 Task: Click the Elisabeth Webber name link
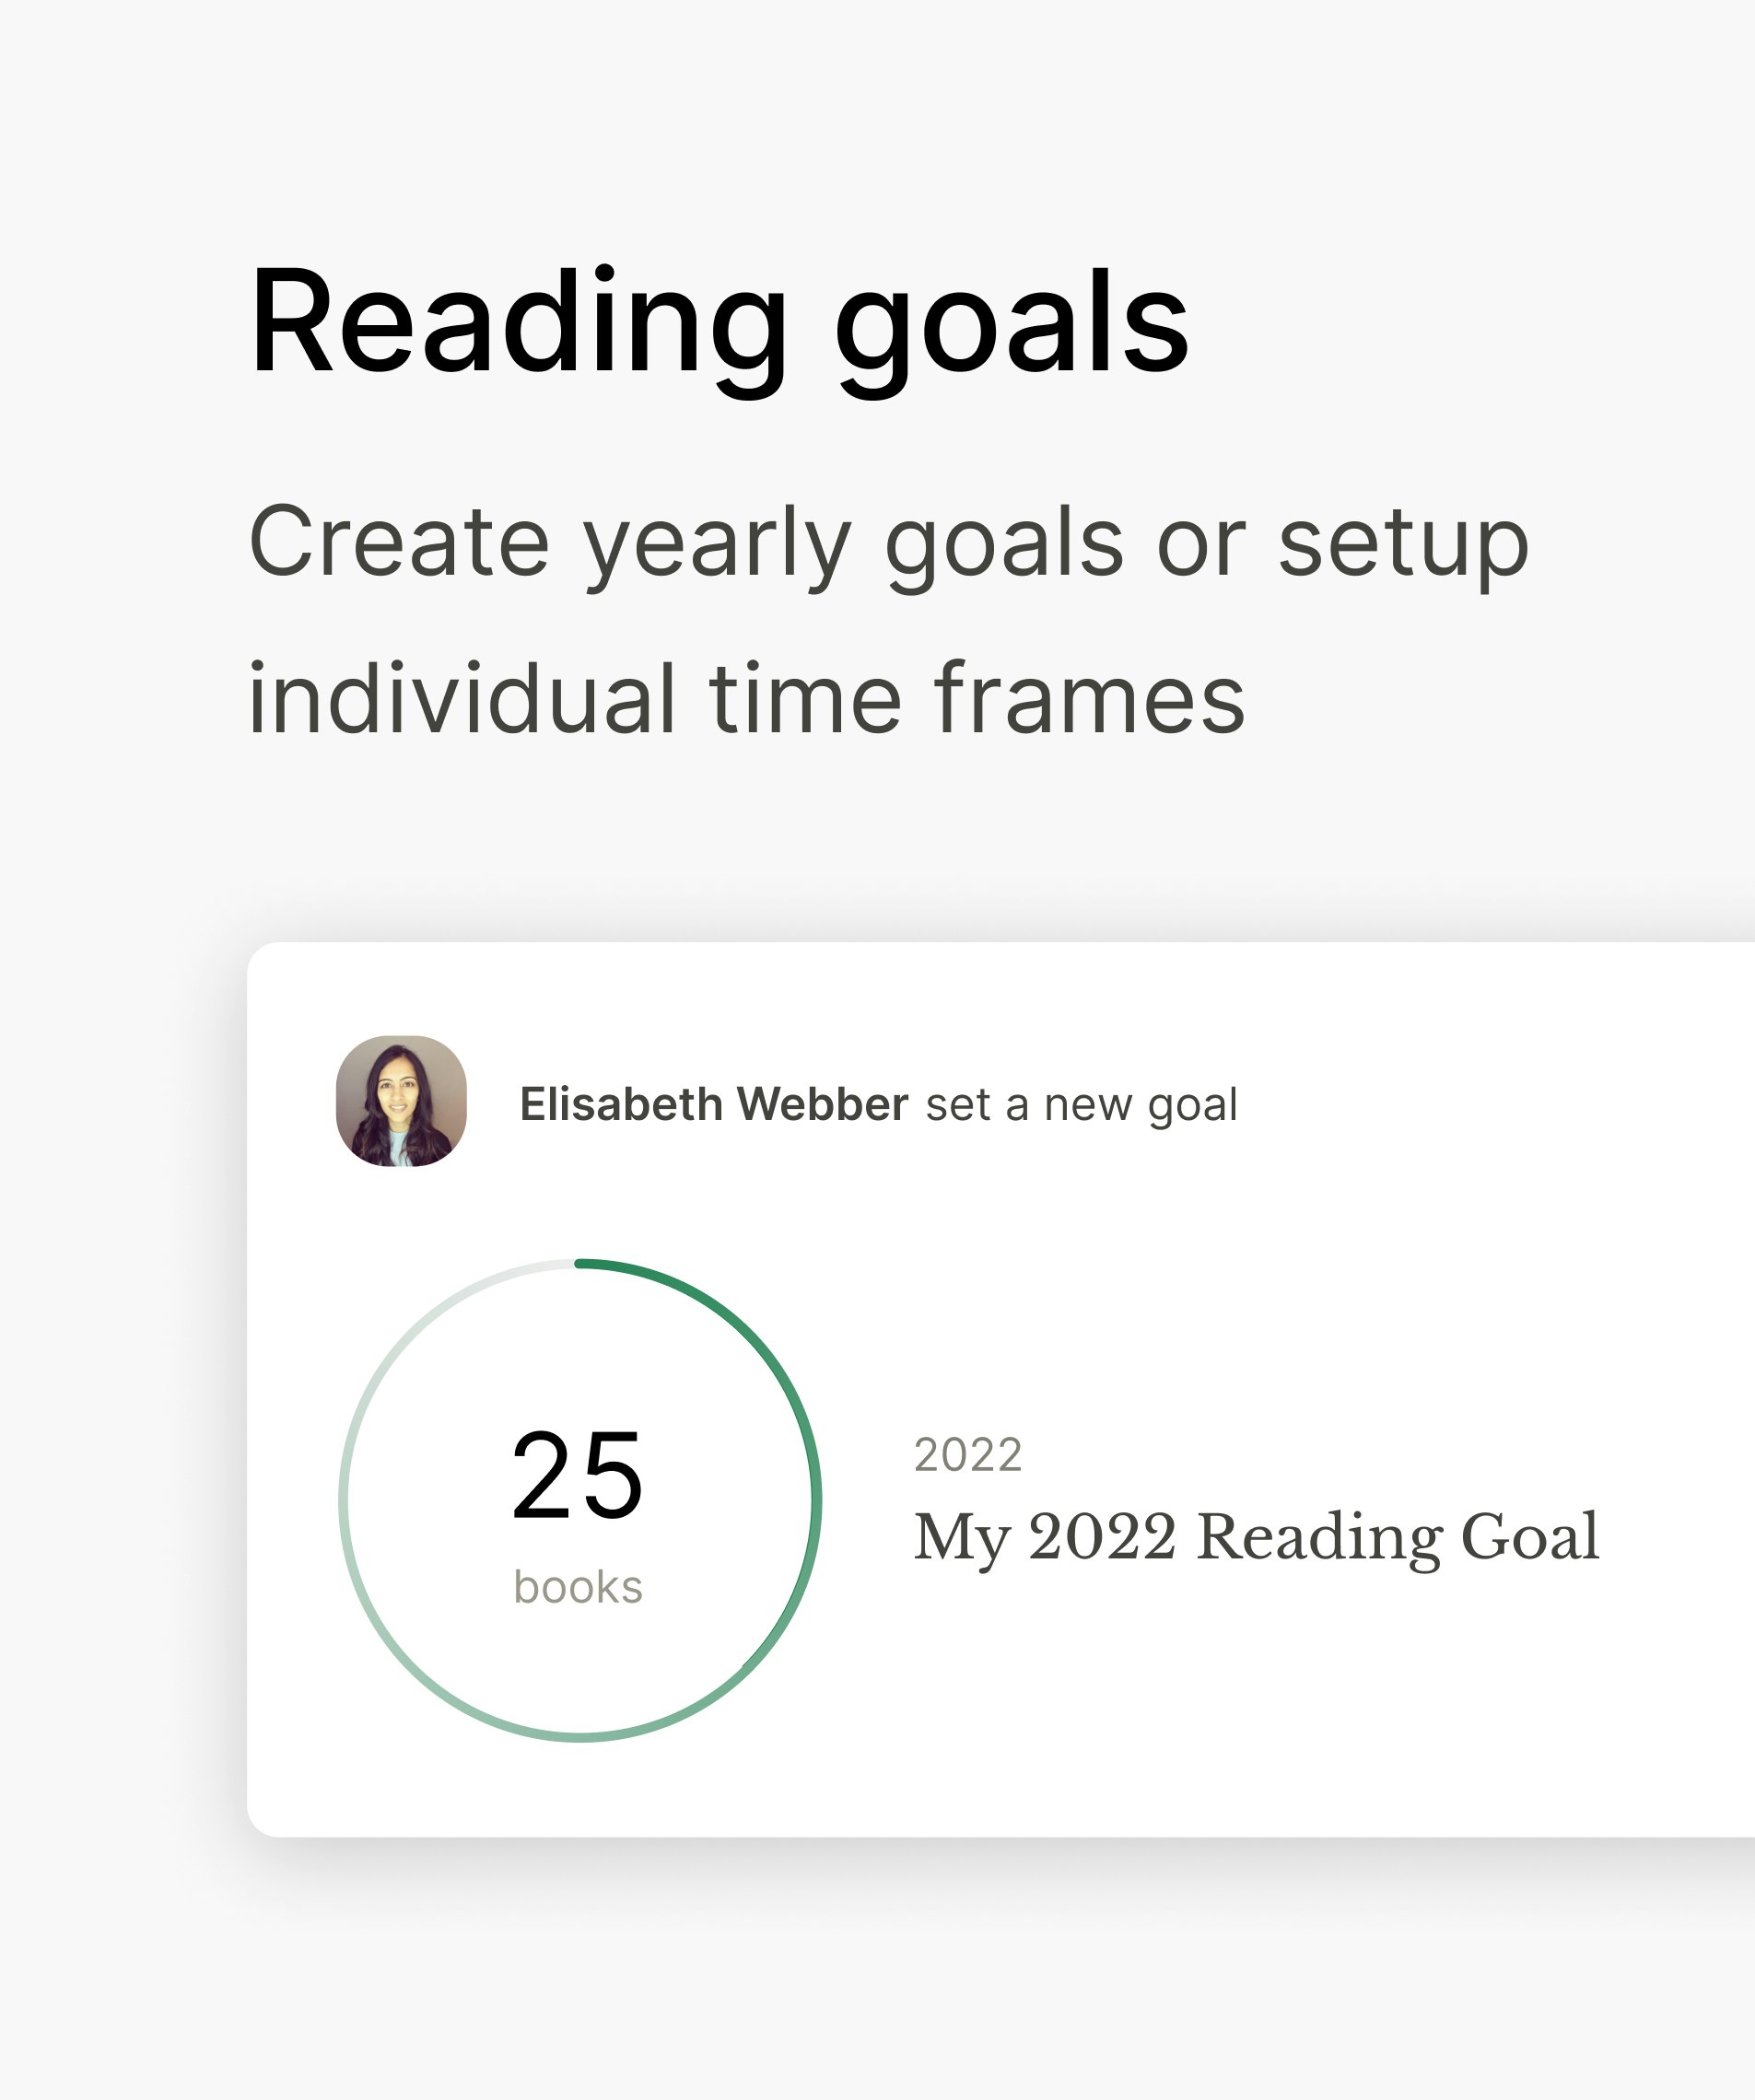pos(713,1105)
